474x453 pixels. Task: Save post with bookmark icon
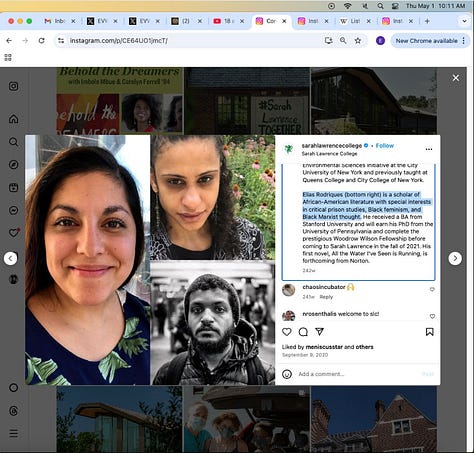pyautogui.click(x=430, y=332)
